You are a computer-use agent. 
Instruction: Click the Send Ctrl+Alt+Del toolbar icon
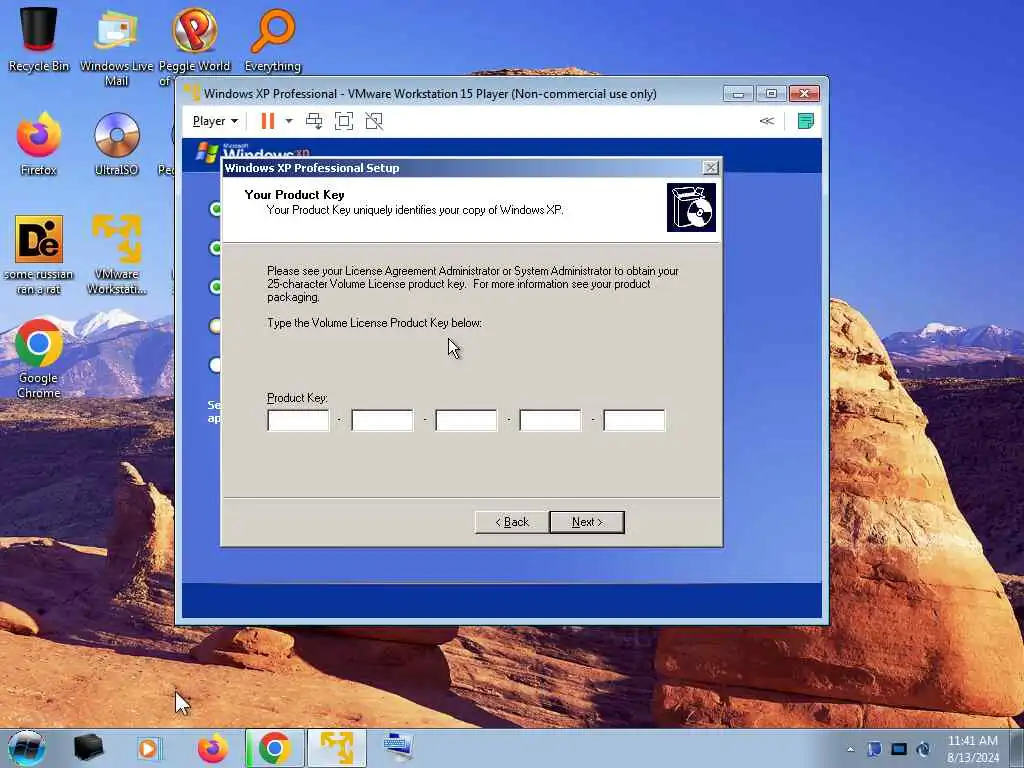314,121
